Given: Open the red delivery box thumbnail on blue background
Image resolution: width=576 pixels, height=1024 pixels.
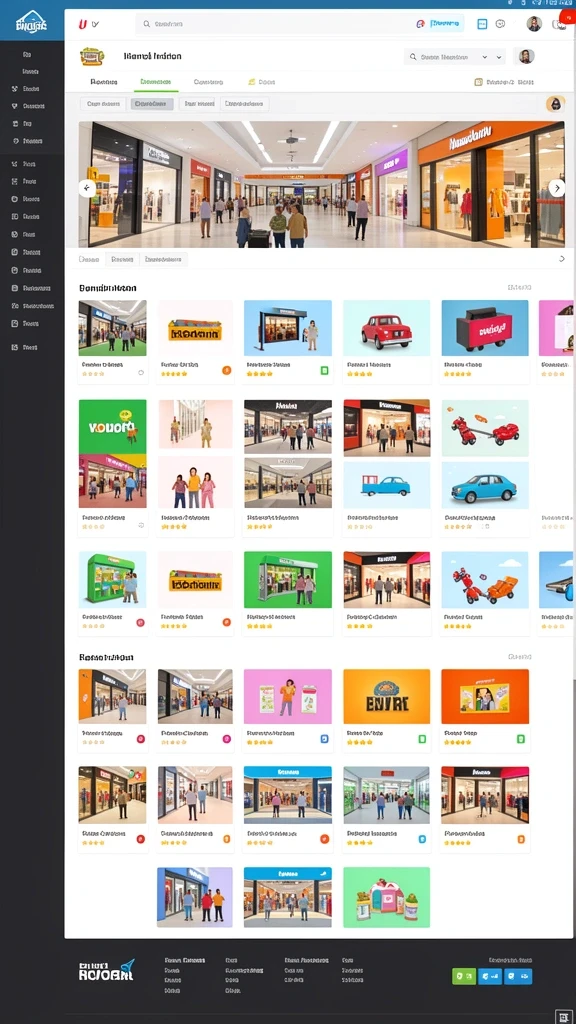Looking at the screenshot, I should [x=485, y=328].
